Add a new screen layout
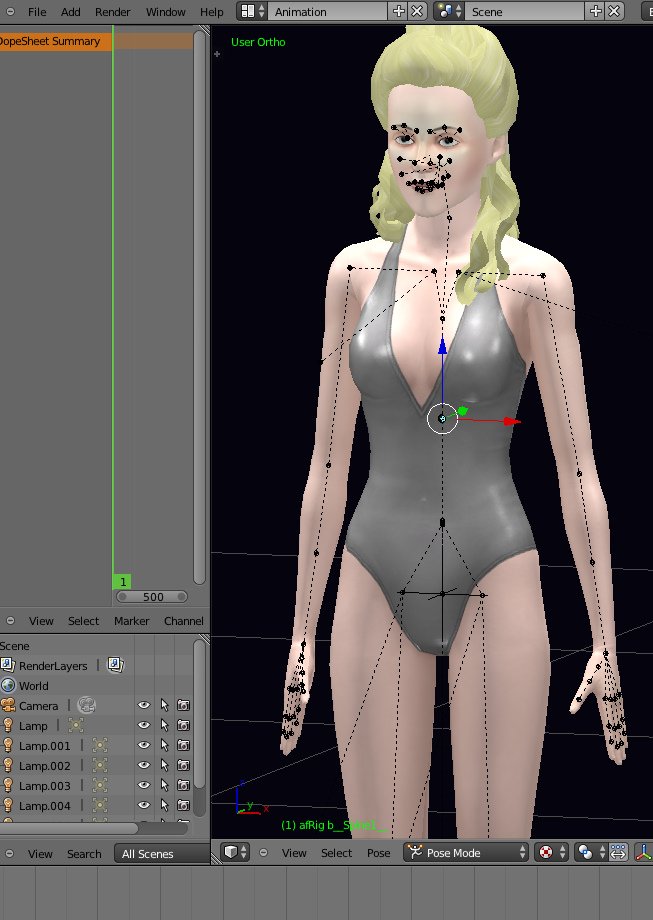This screenshot has height=920, width=653. tap(398, 11)
